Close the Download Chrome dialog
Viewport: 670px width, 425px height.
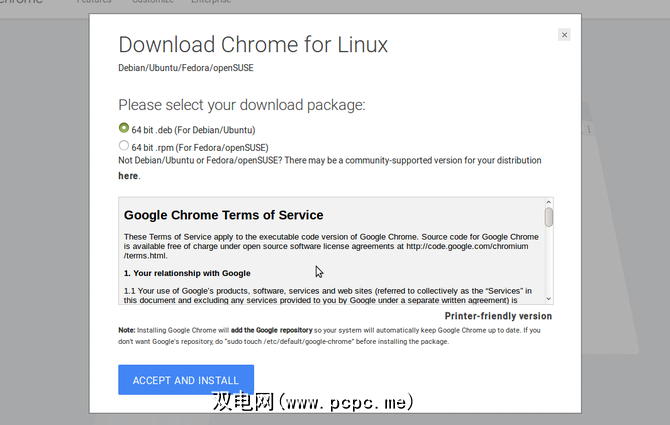(x=564, y=35)
